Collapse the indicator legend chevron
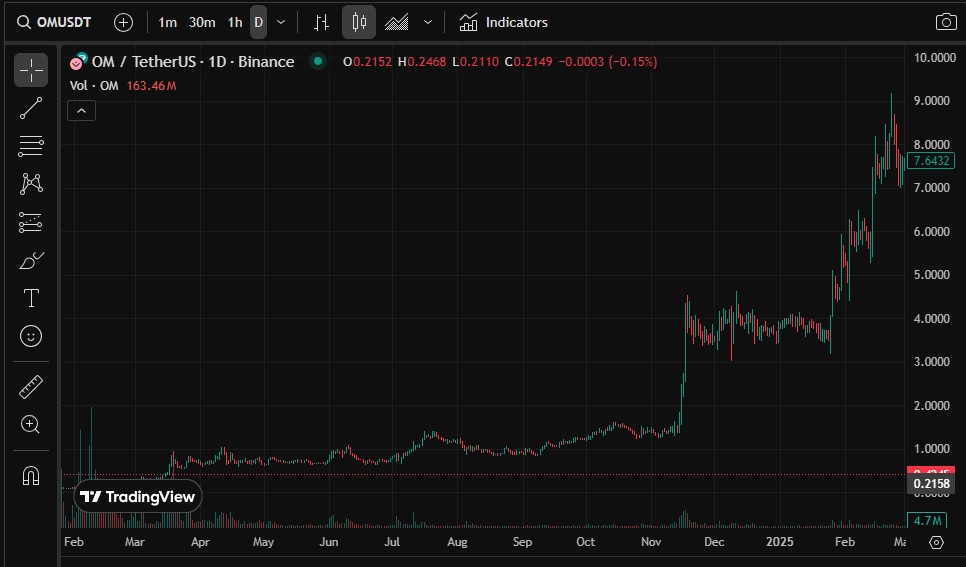966x567 pixels. pos(81,111)
